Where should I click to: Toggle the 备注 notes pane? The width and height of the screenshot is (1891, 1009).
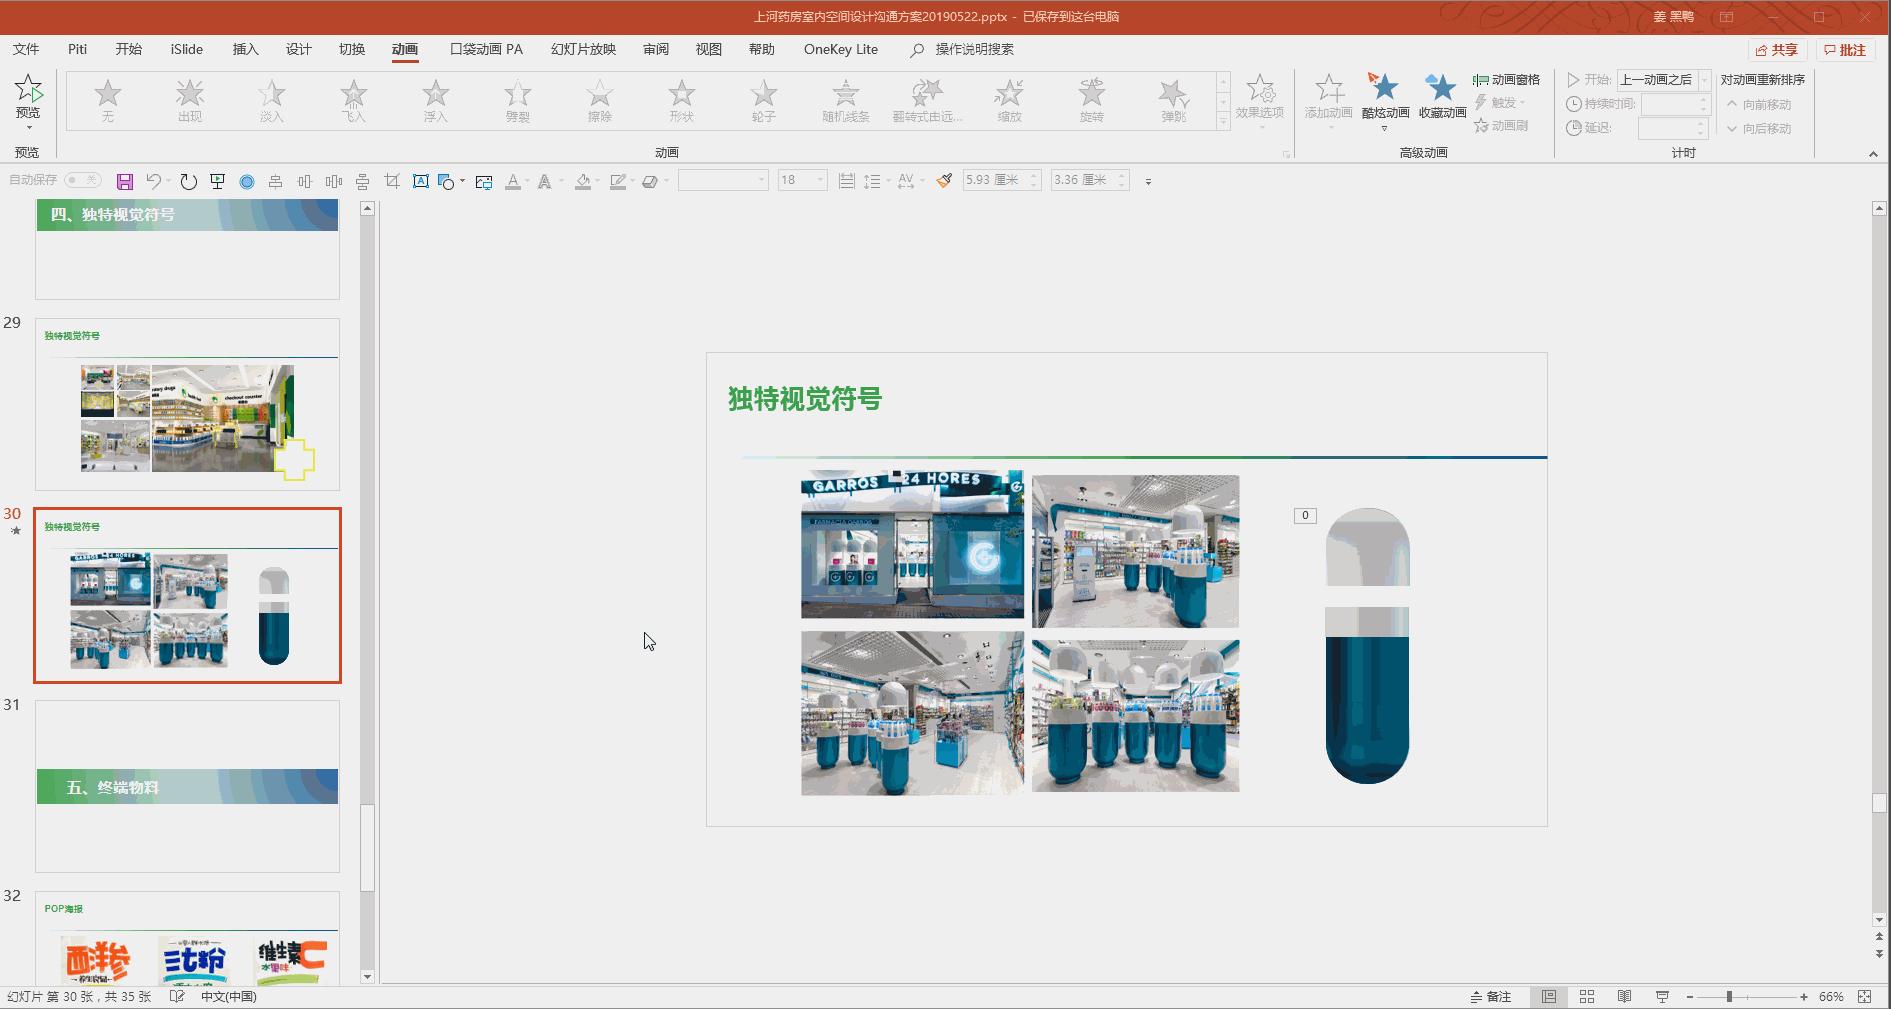1490,997
